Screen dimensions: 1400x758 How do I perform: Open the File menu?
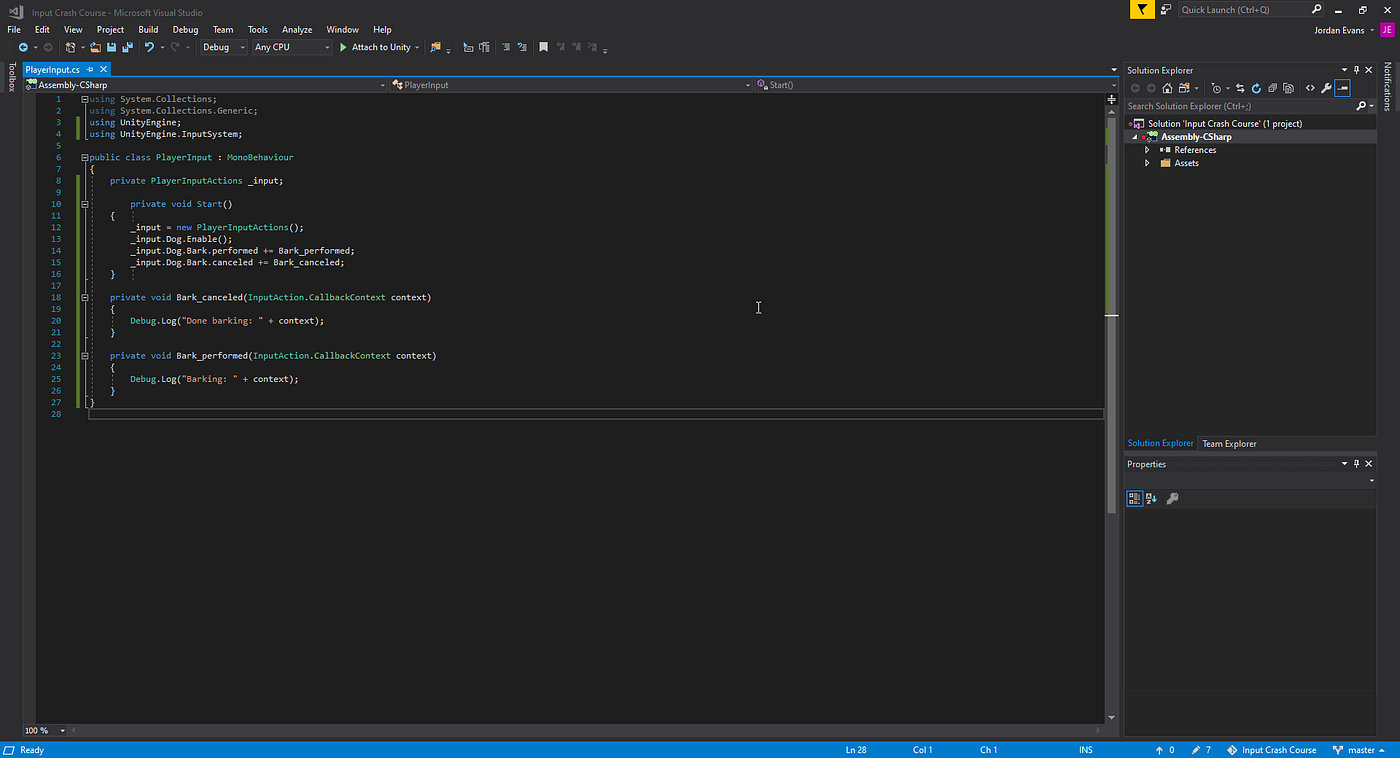click(14, 30)
